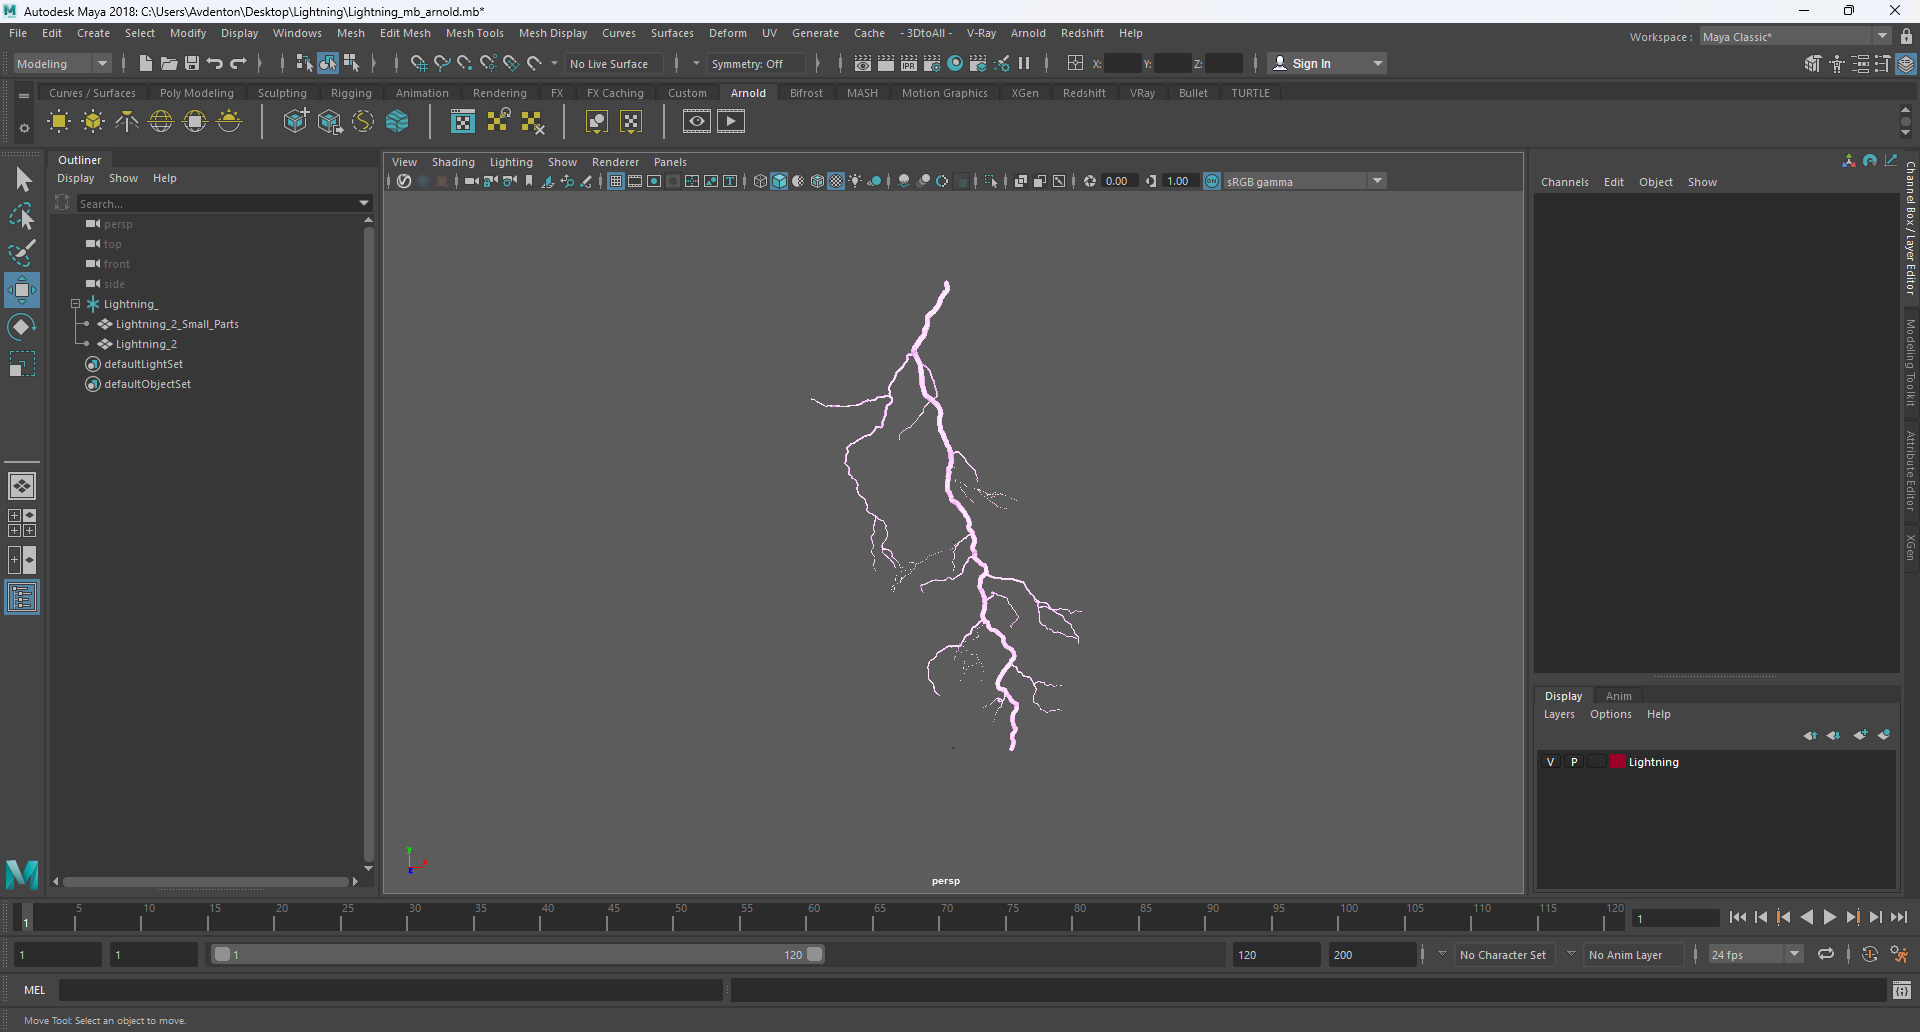Toggle Lightning layer visibility V box

coord(1551,762)
